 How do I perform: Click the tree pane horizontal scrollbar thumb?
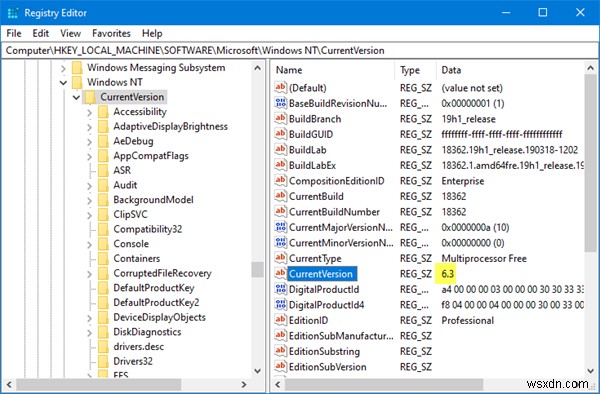tap(98, 384)
